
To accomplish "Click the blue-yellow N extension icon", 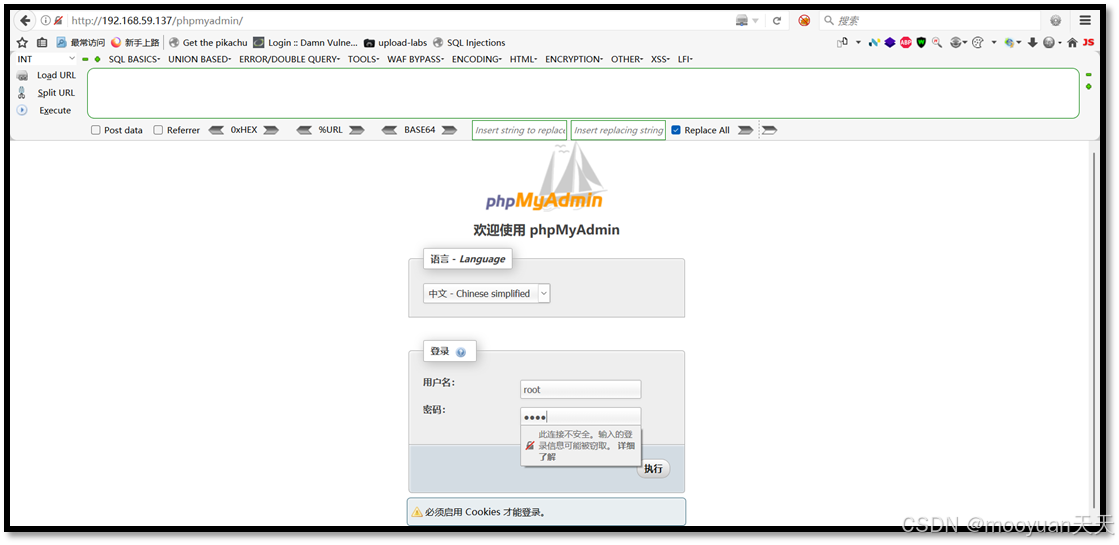I will coord(874,42).
